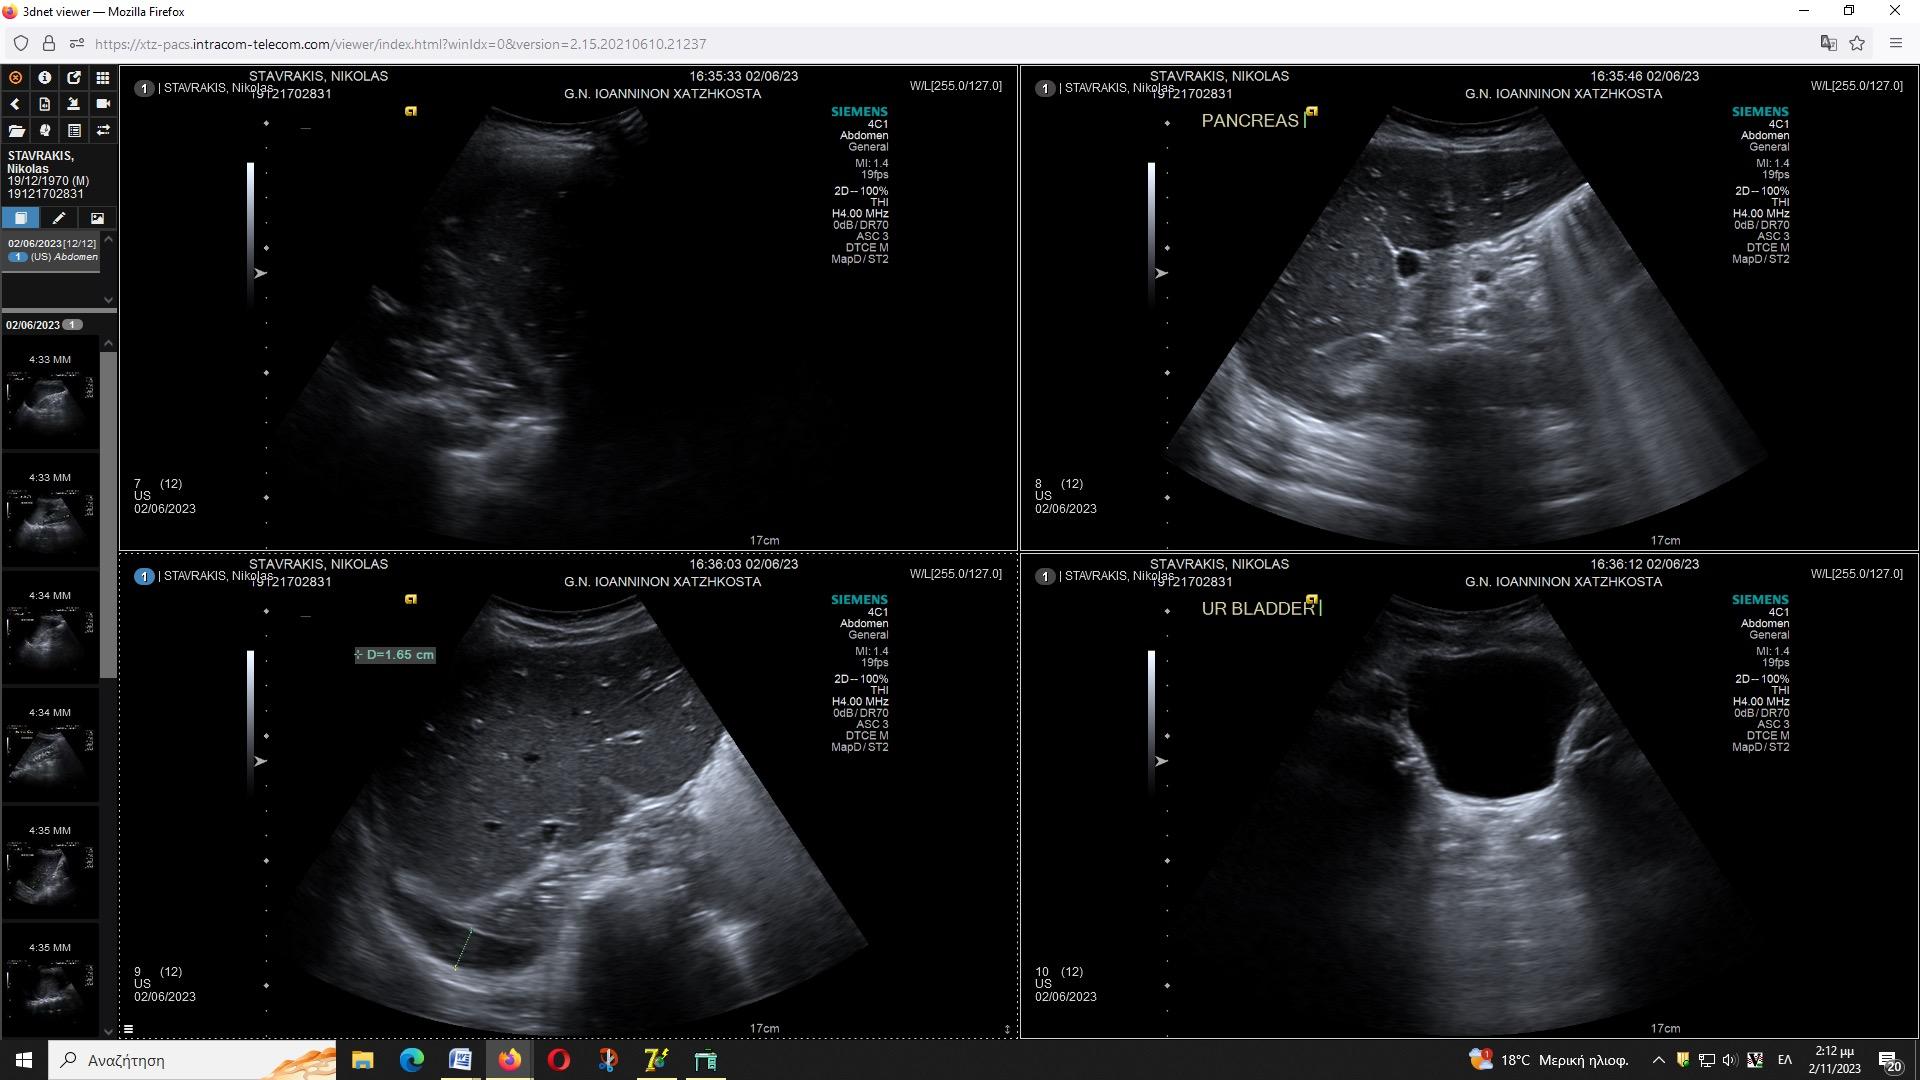Toggle series badge 1 on pancreas viewport
This screenshot has height=1080, width=1920.
tap(1045, 88)
